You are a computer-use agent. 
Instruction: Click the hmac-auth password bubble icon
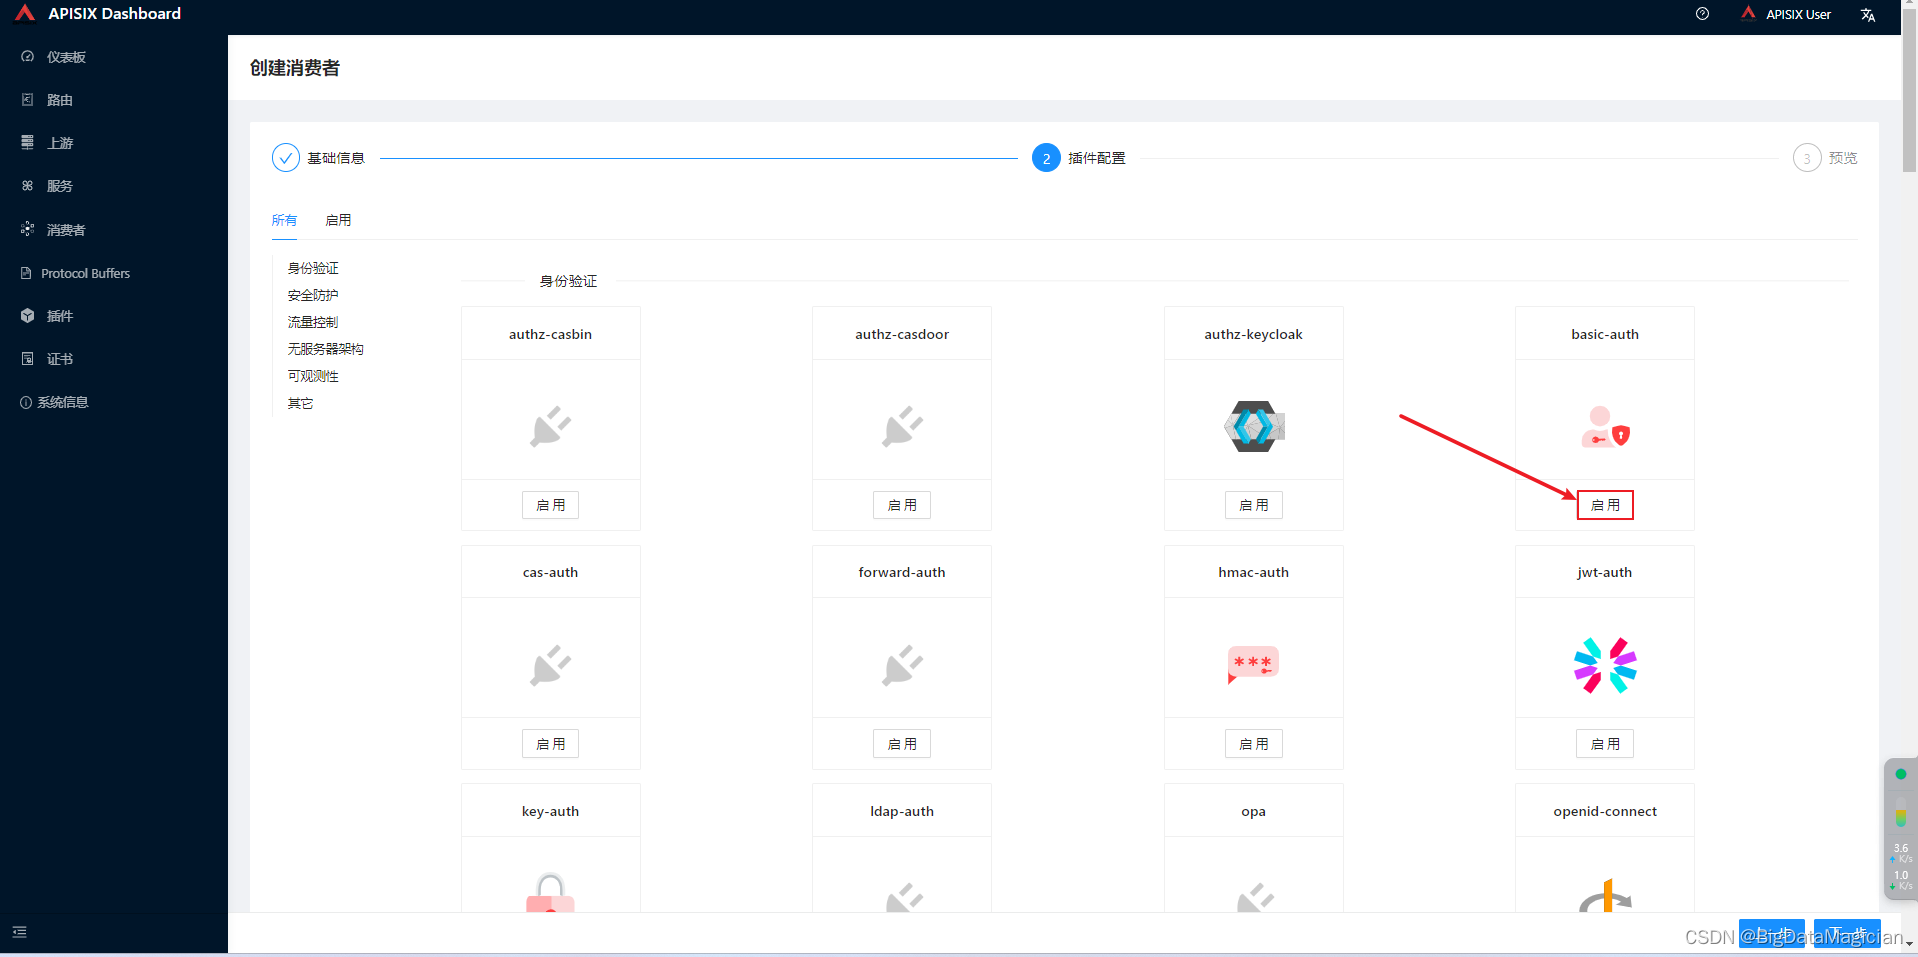click(1253, 664)
